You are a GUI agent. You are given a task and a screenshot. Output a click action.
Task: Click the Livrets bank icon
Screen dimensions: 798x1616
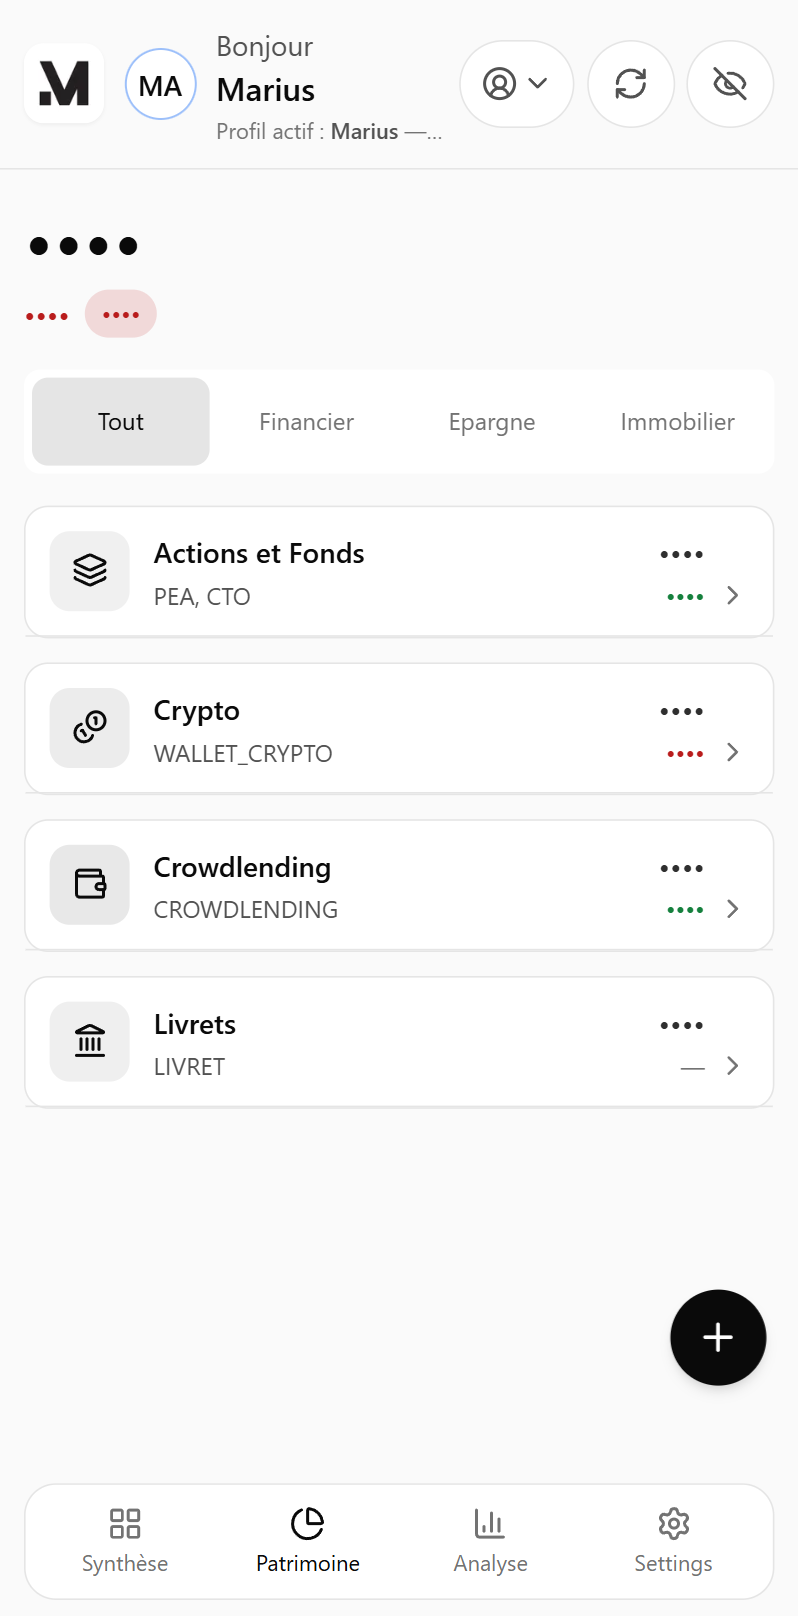pyautogui.click(x=90, y=1042)
